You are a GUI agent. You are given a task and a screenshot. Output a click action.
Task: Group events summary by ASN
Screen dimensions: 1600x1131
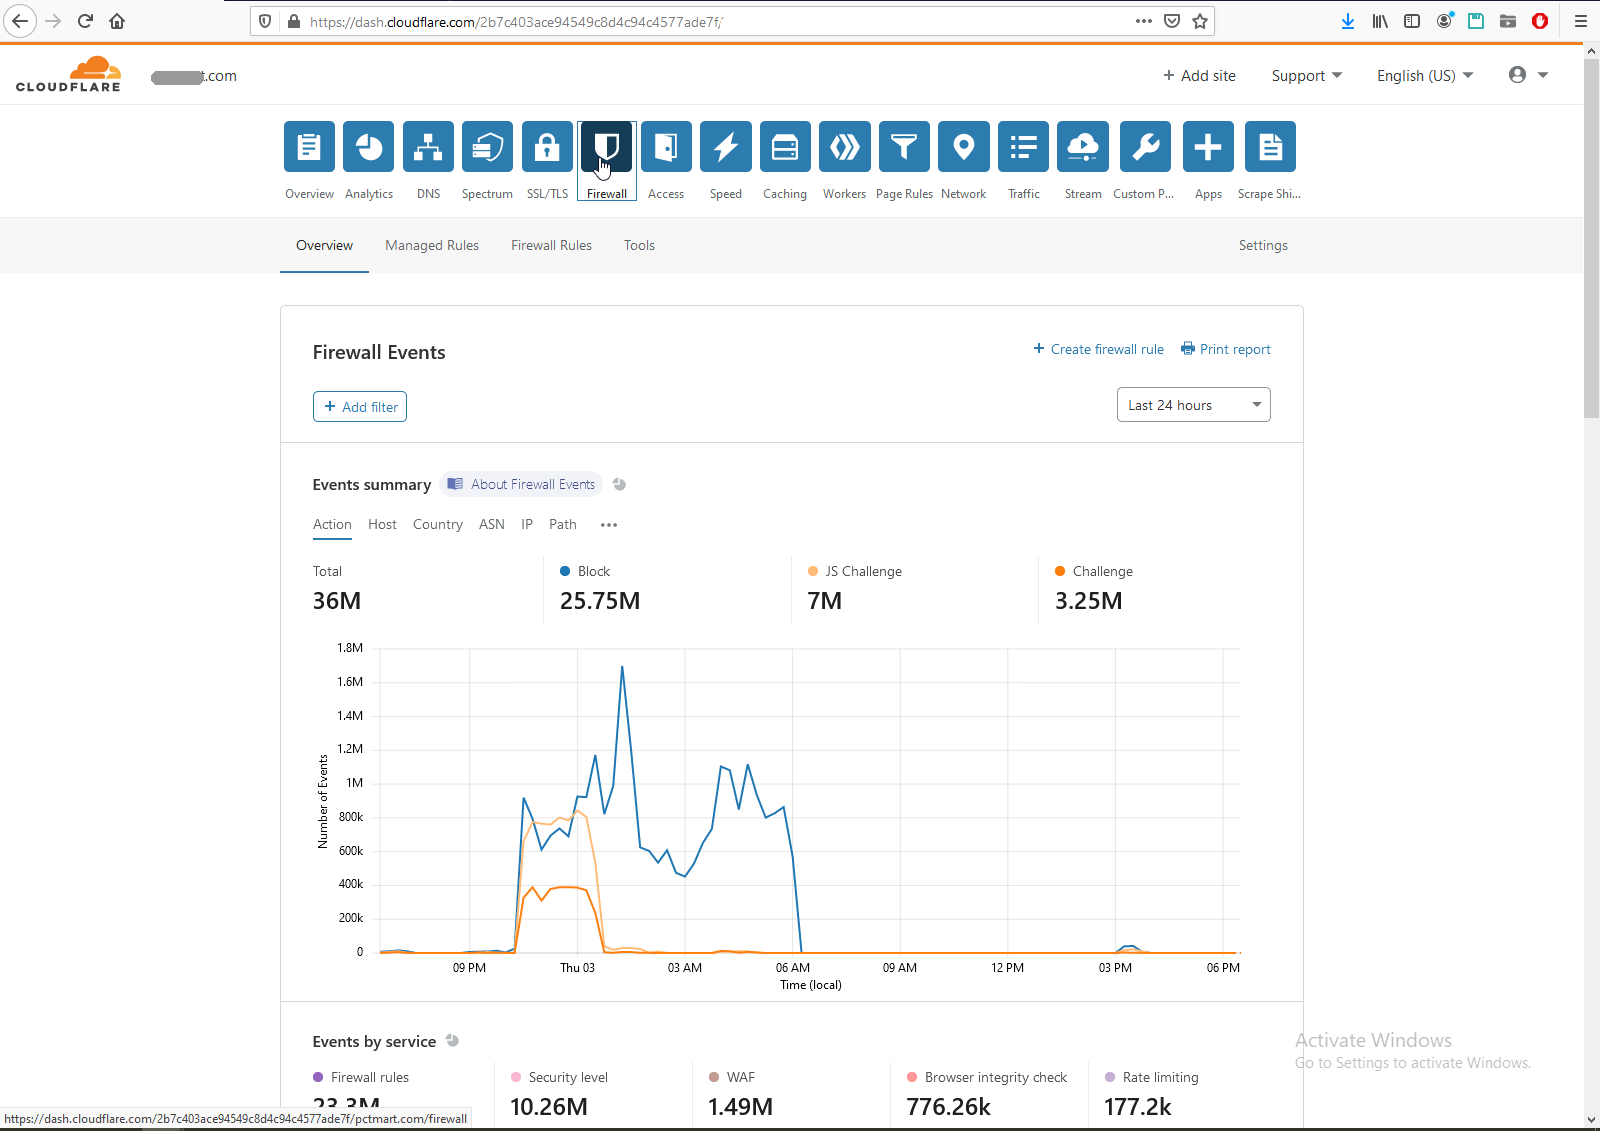click(x=492, y=524)
